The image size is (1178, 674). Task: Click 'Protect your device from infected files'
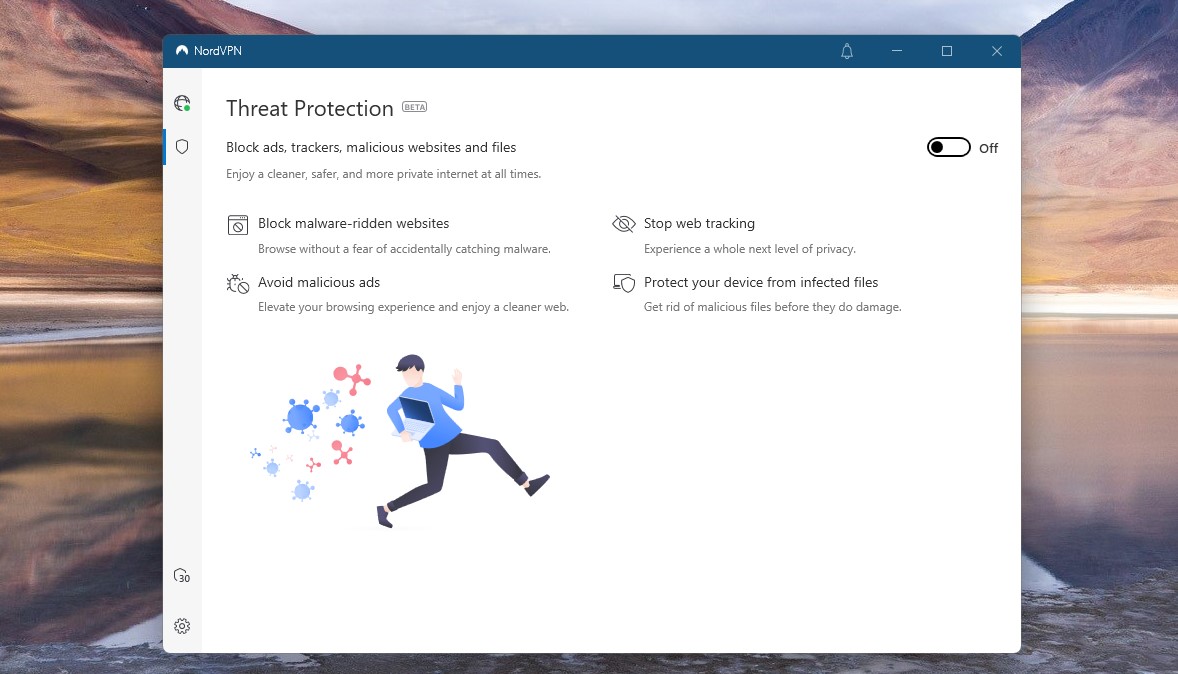[760, 282]
